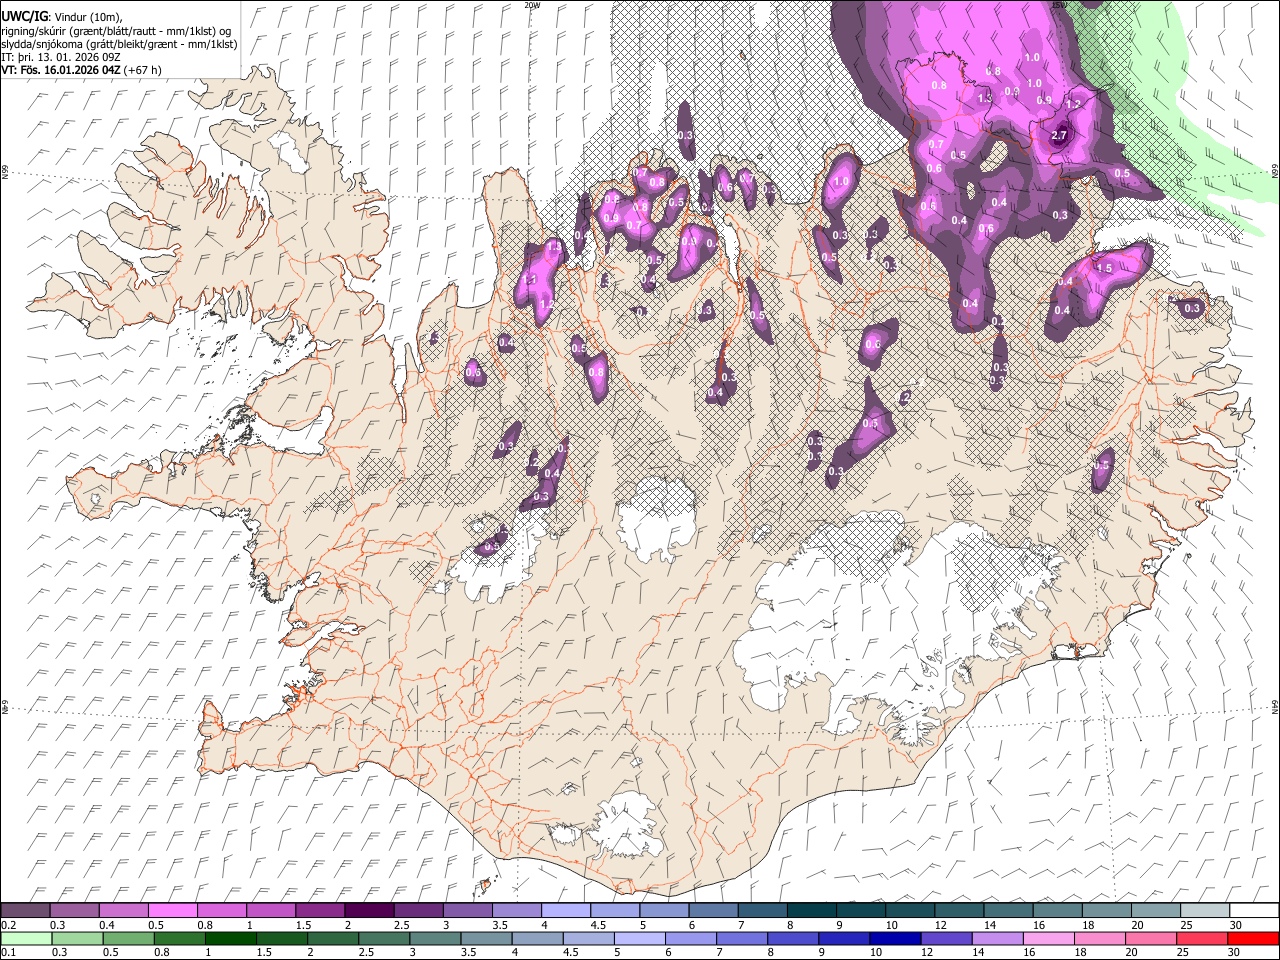Click the pale green lower swatch between 0.1 and 0.3
The image size is (1280, 960).
pos(25,938)
